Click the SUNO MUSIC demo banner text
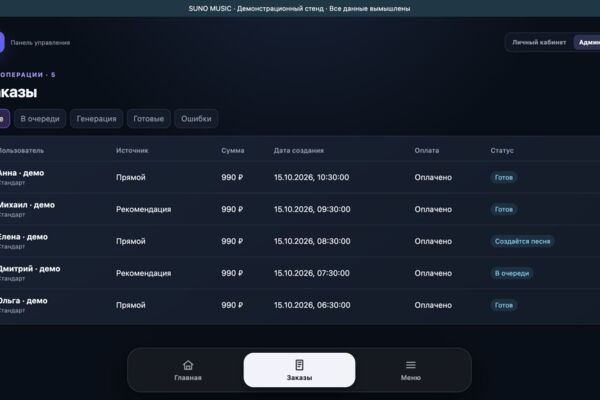Image resolution: width=600 pixels, height=400 pixels. pyautogui.click(x=299, y=8)
